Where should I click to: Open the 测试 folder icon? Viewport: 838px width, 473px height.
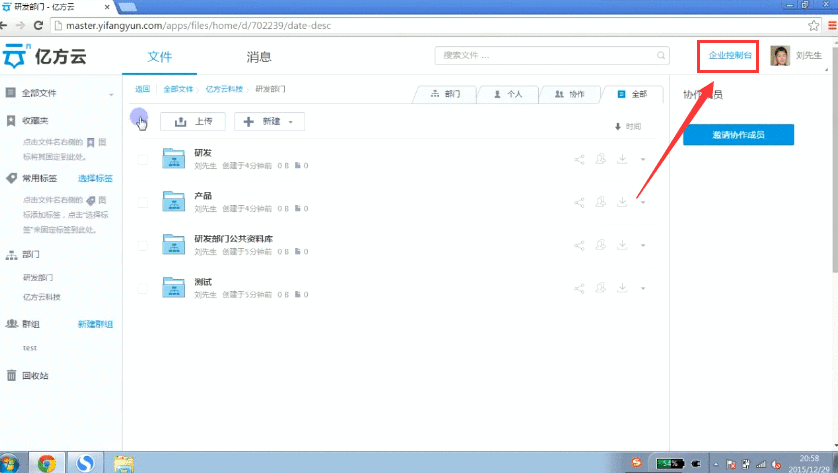click(x=175, y=287)
